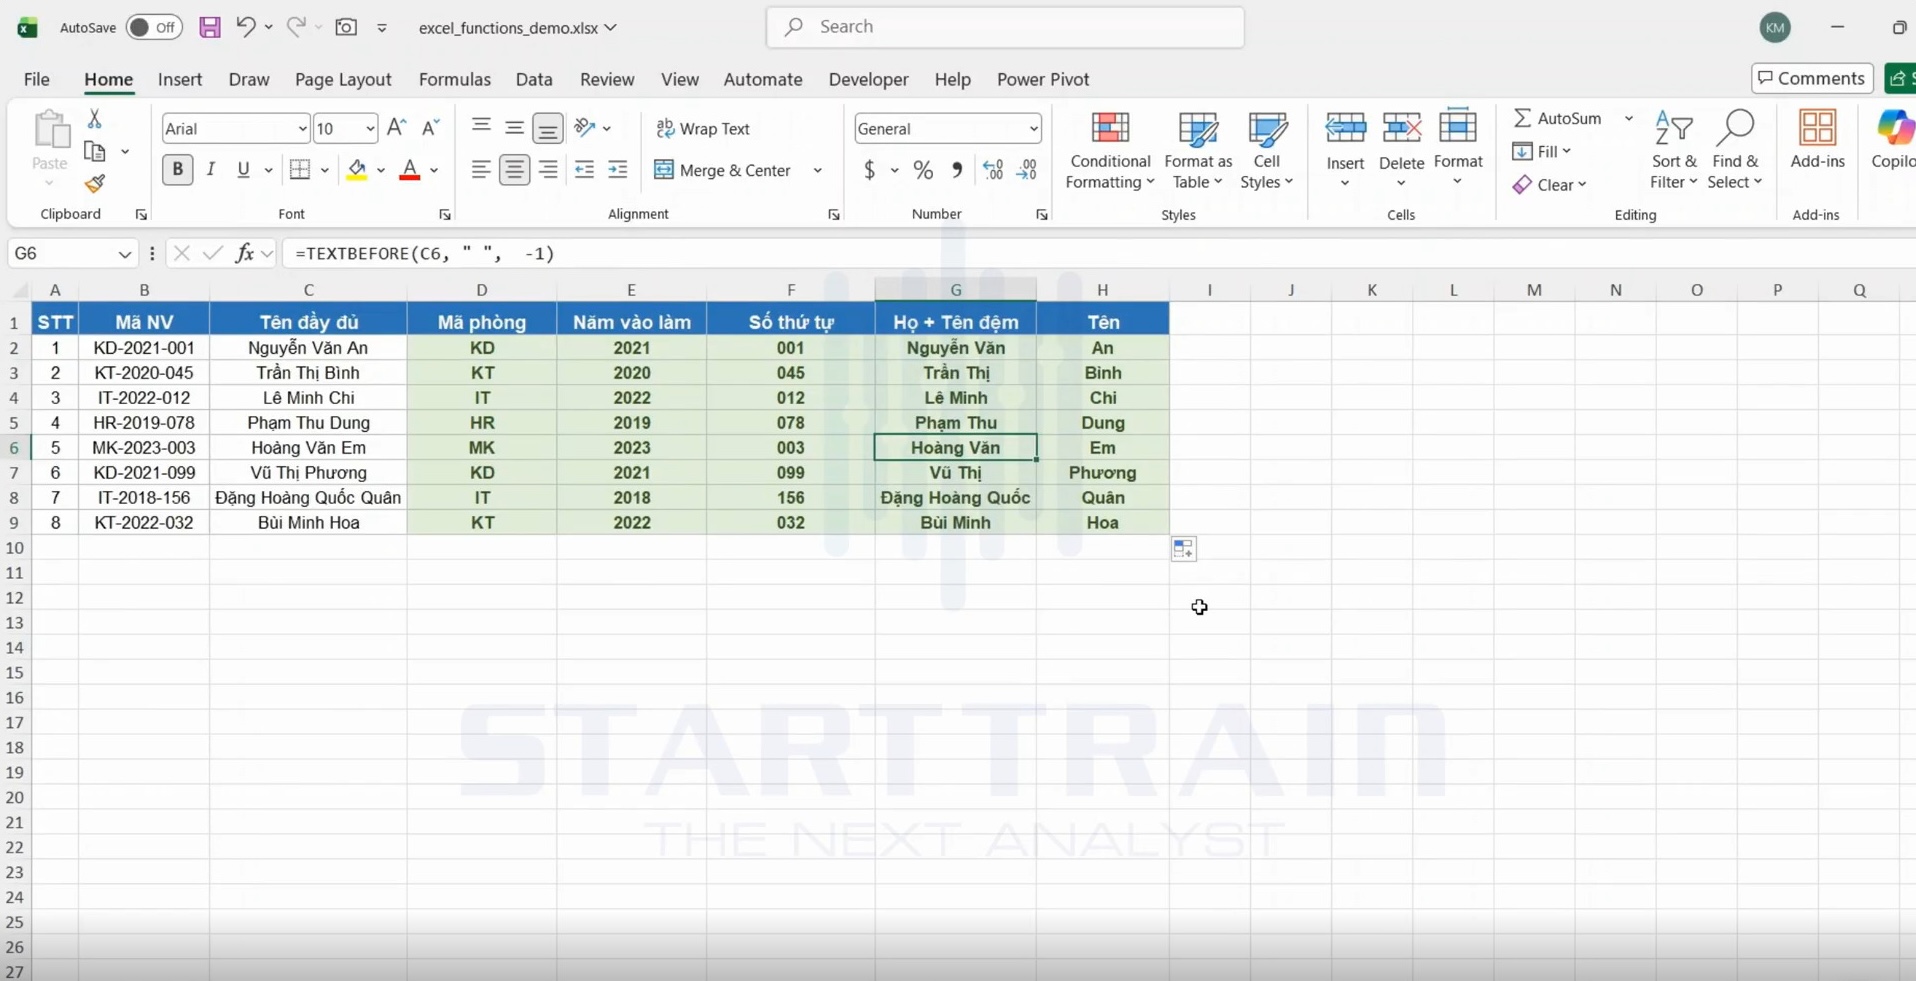
Task: Expand AutoSum dropdown arrow
Action: coord(1628,118)
